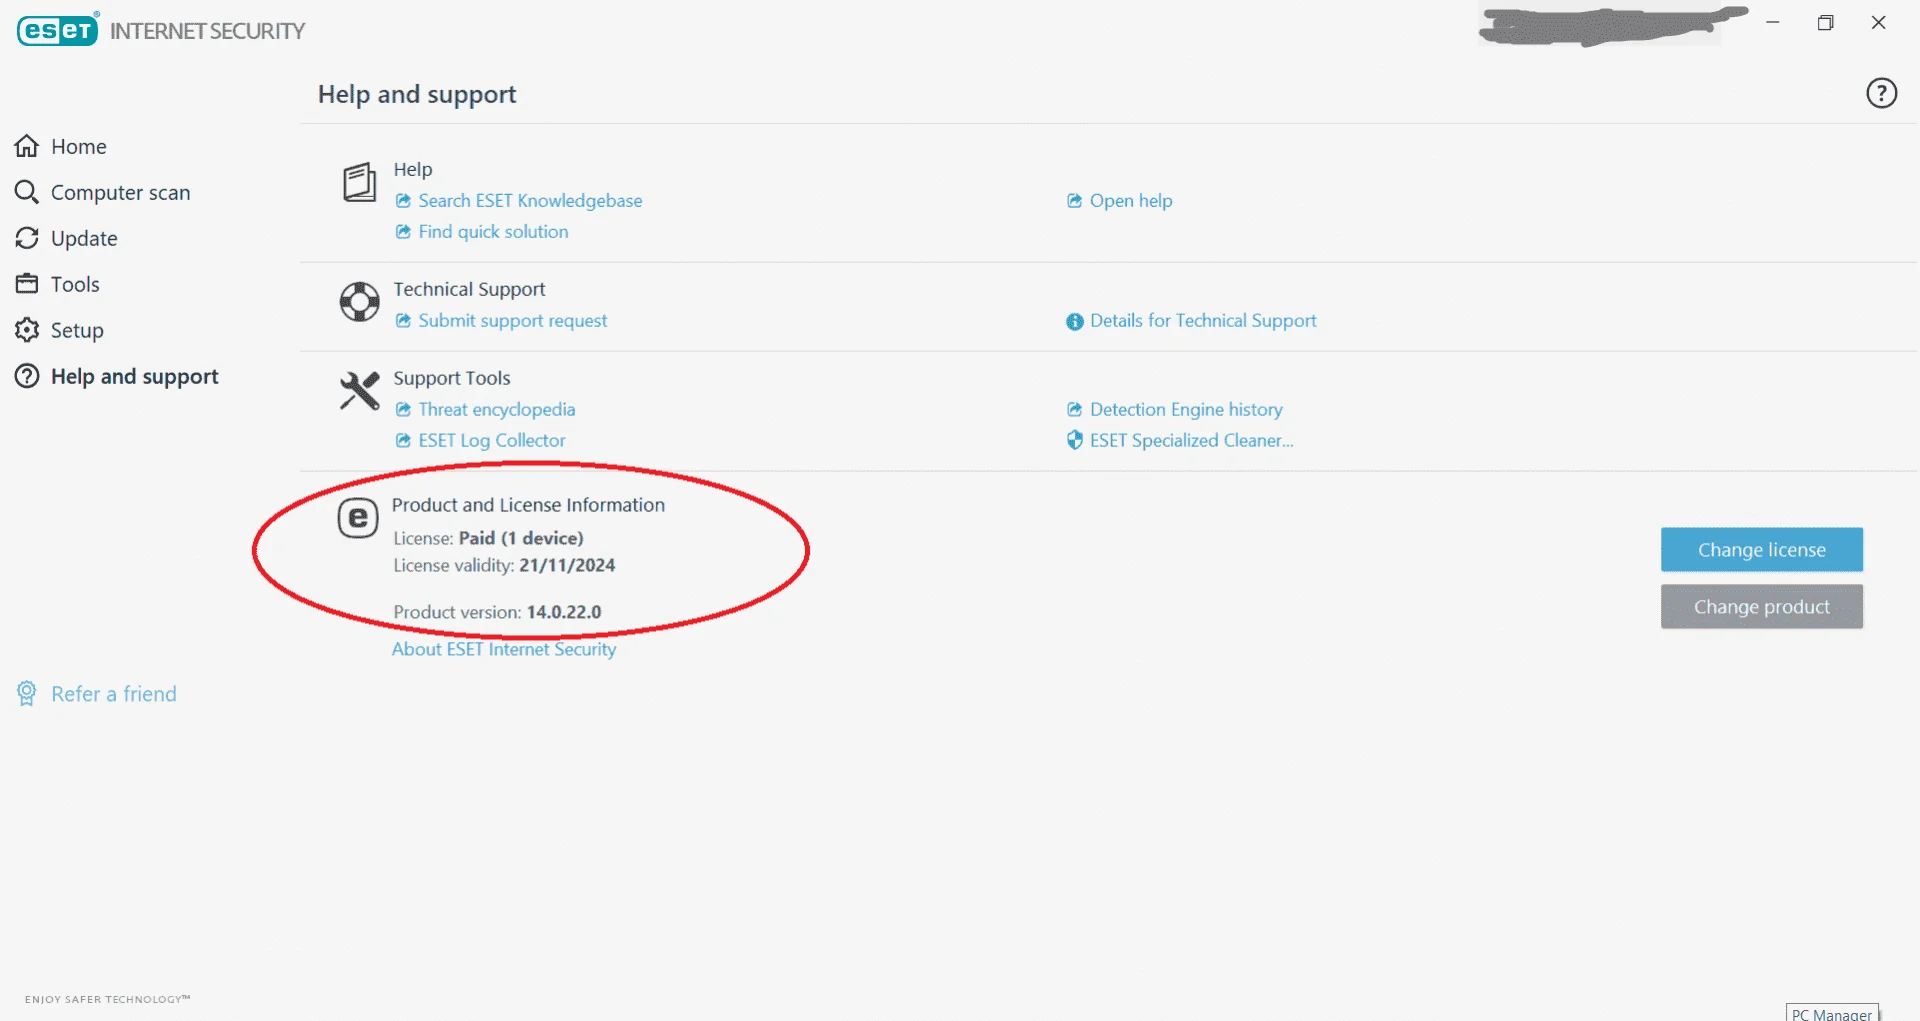Click Submit support request link
The height and width of the screenshot is (1021, 1920).
512,321
